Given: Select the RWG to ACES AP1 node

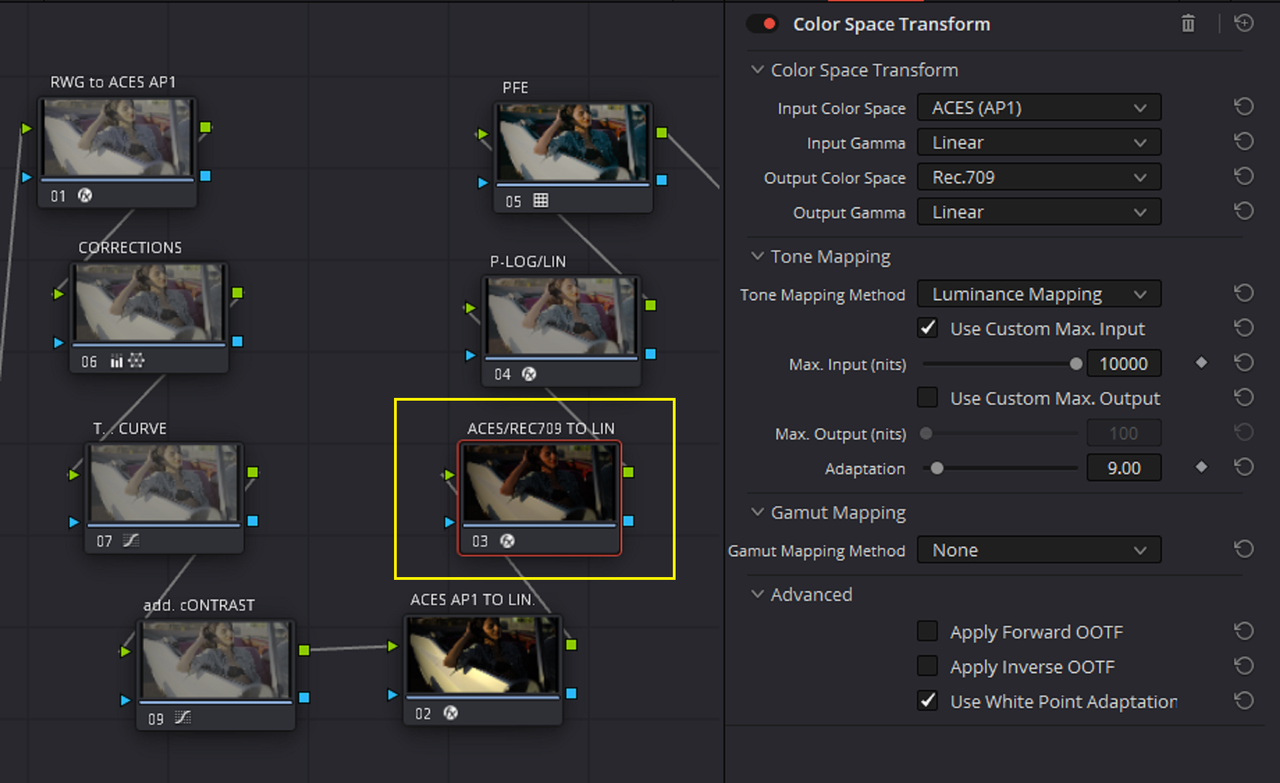Looking at the screenshot, I should click(118, 152).
